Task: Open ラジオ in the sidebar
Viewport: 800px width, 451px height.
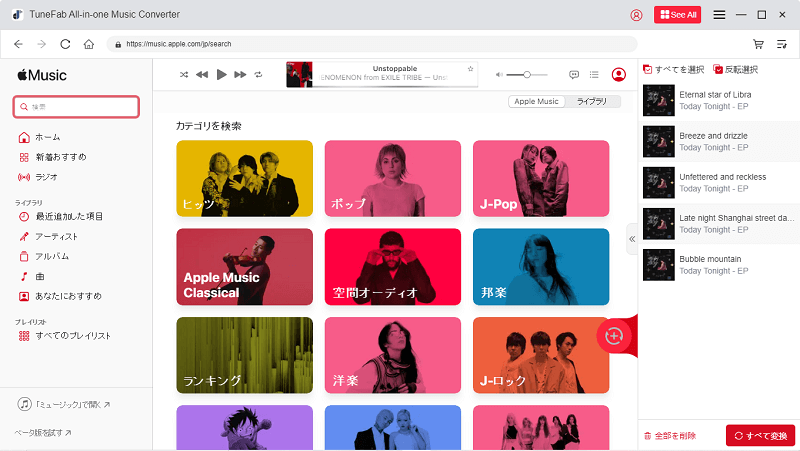Action: point(38,177)
